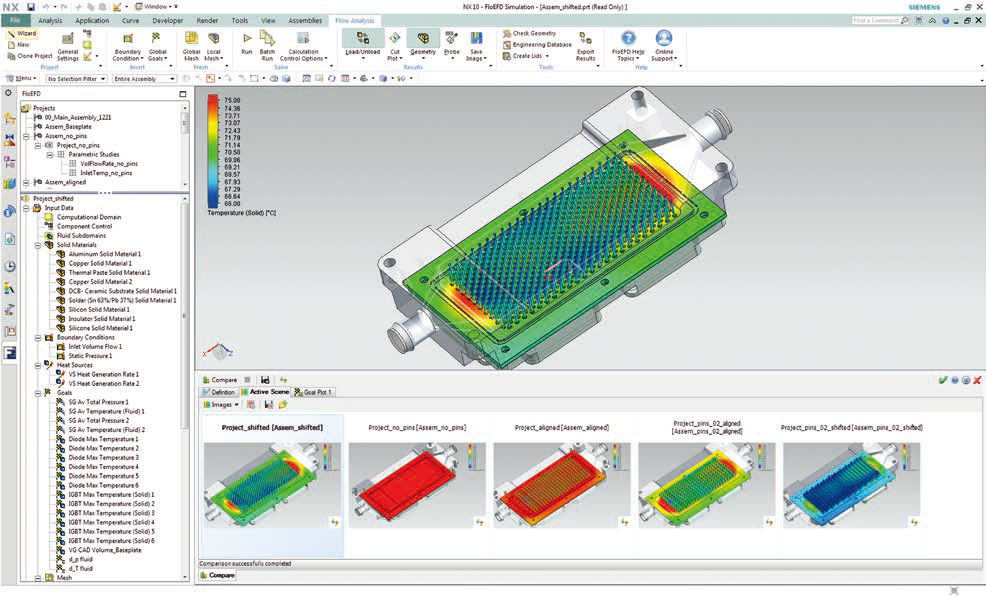
Task: Click the clock history sidebar icon
Action: coord(9,266)
